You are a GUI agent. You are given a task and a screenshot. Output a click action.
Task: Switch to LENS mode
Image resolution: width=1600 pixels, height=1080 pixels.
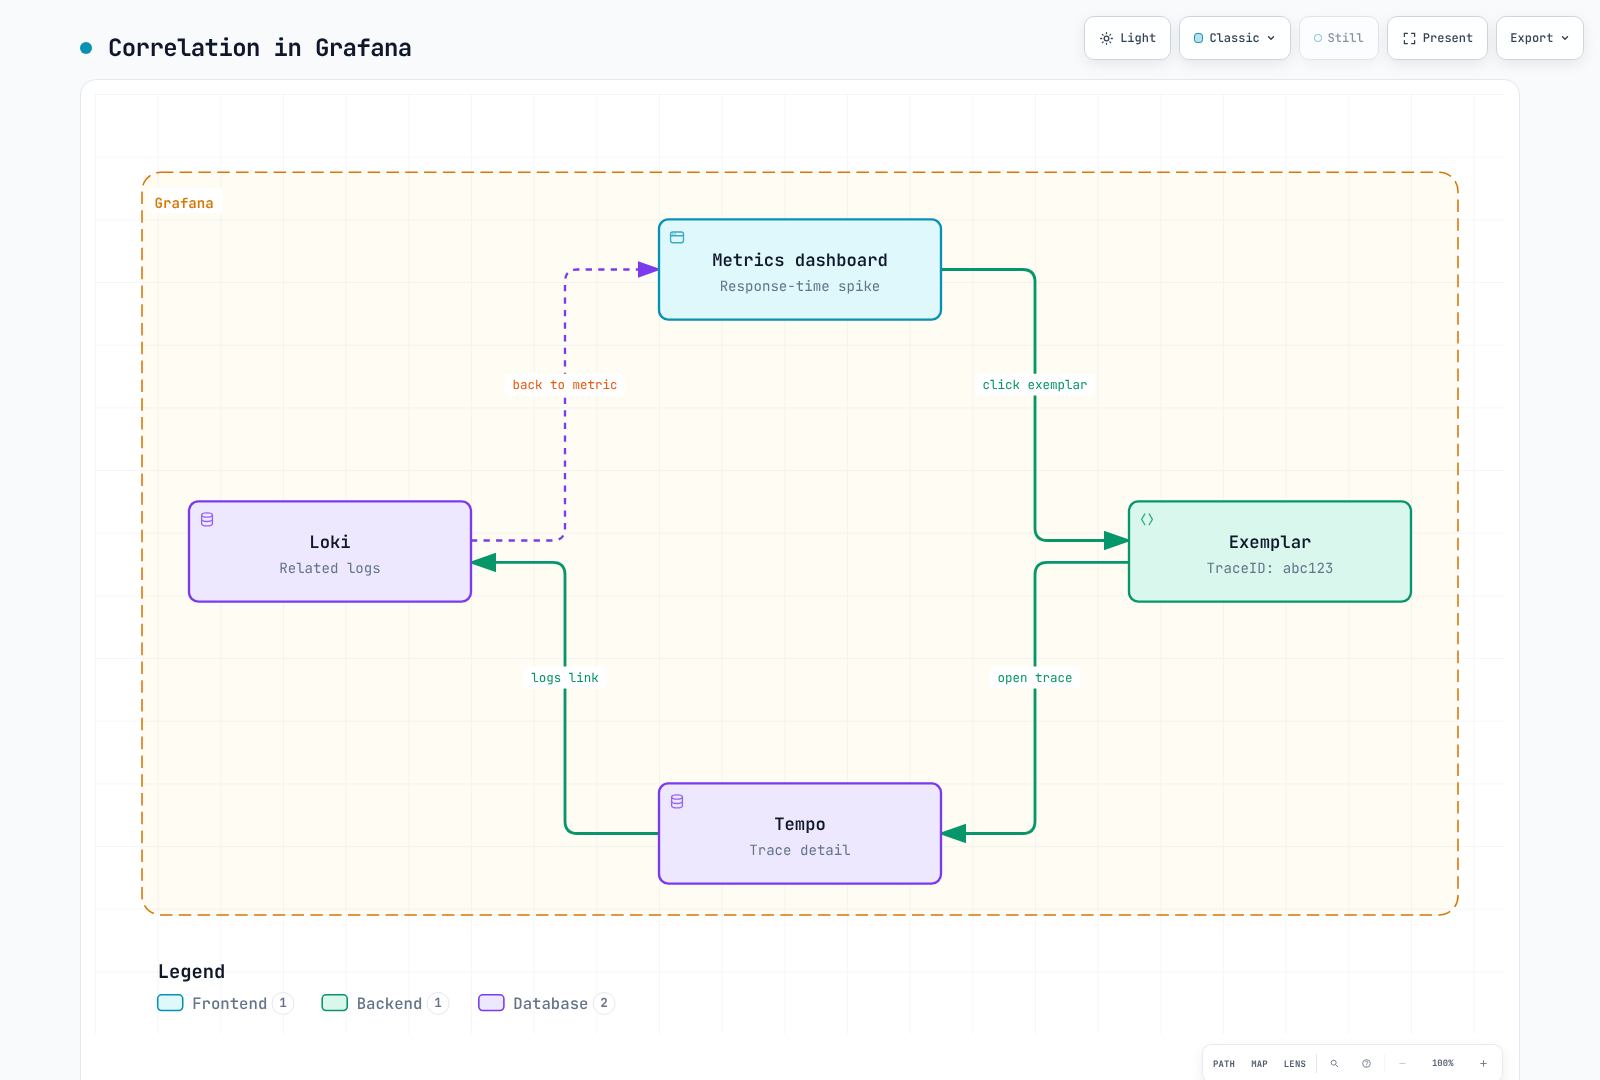click(1295, 1063)
